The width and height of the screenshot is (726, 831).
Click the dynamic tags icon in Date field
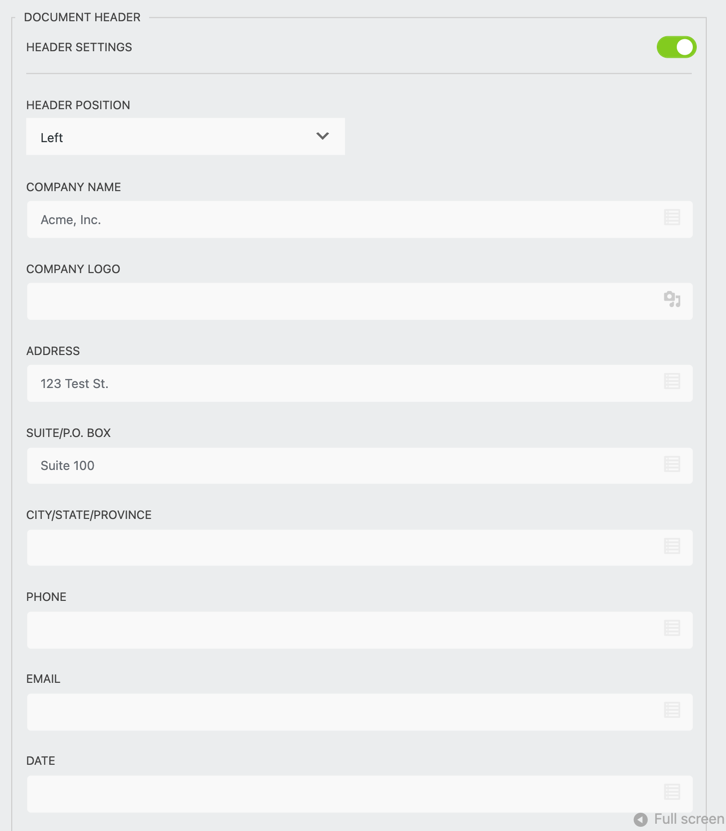click(672, 792)
